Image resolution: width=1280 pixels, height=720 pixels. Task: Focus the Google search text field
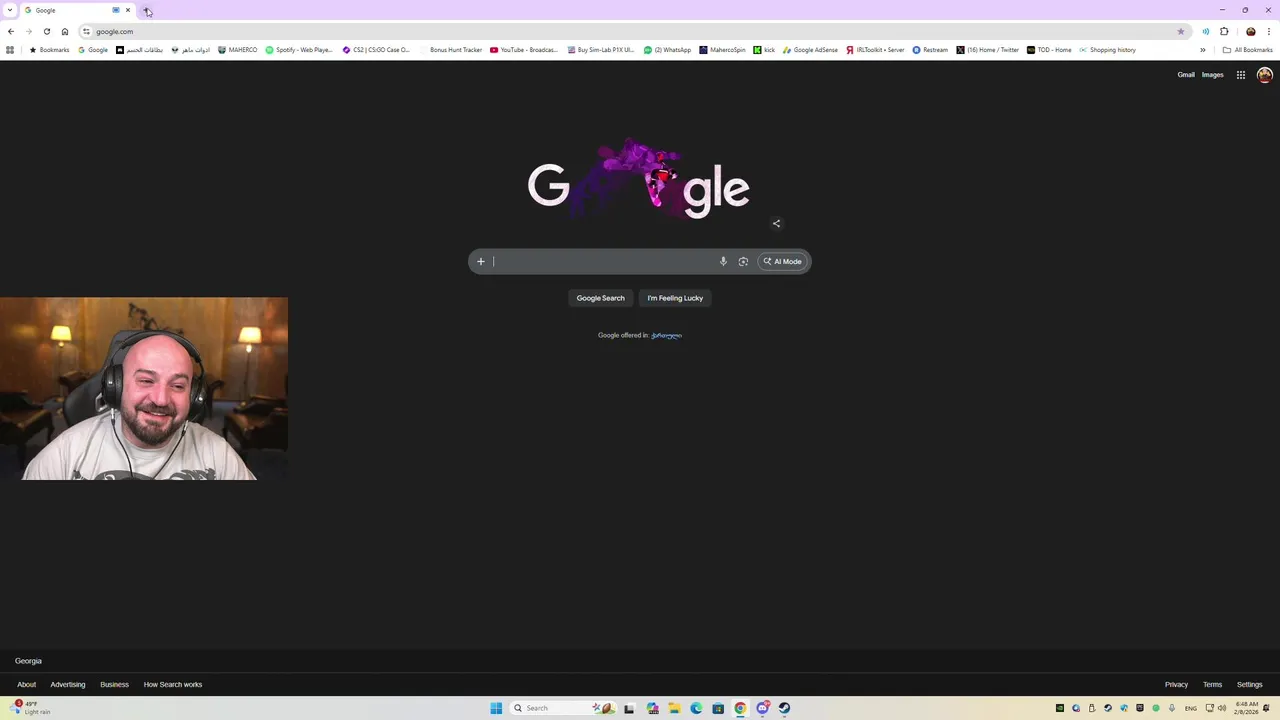pyautogui.click(x=603, y=262)
